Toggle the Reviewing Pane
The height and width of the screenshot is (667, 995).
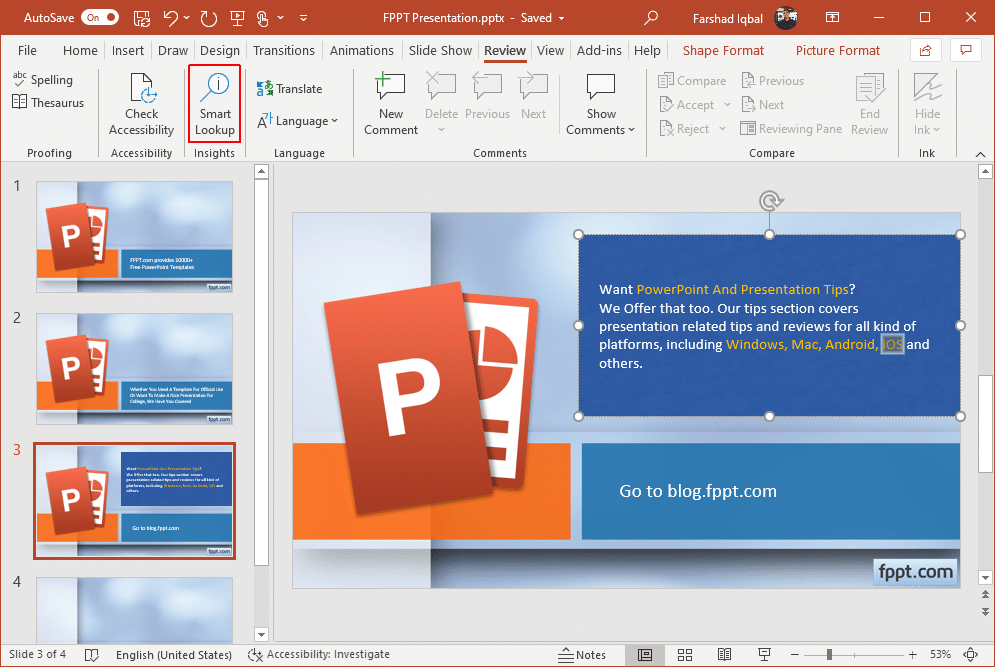(x=791, y=129)
